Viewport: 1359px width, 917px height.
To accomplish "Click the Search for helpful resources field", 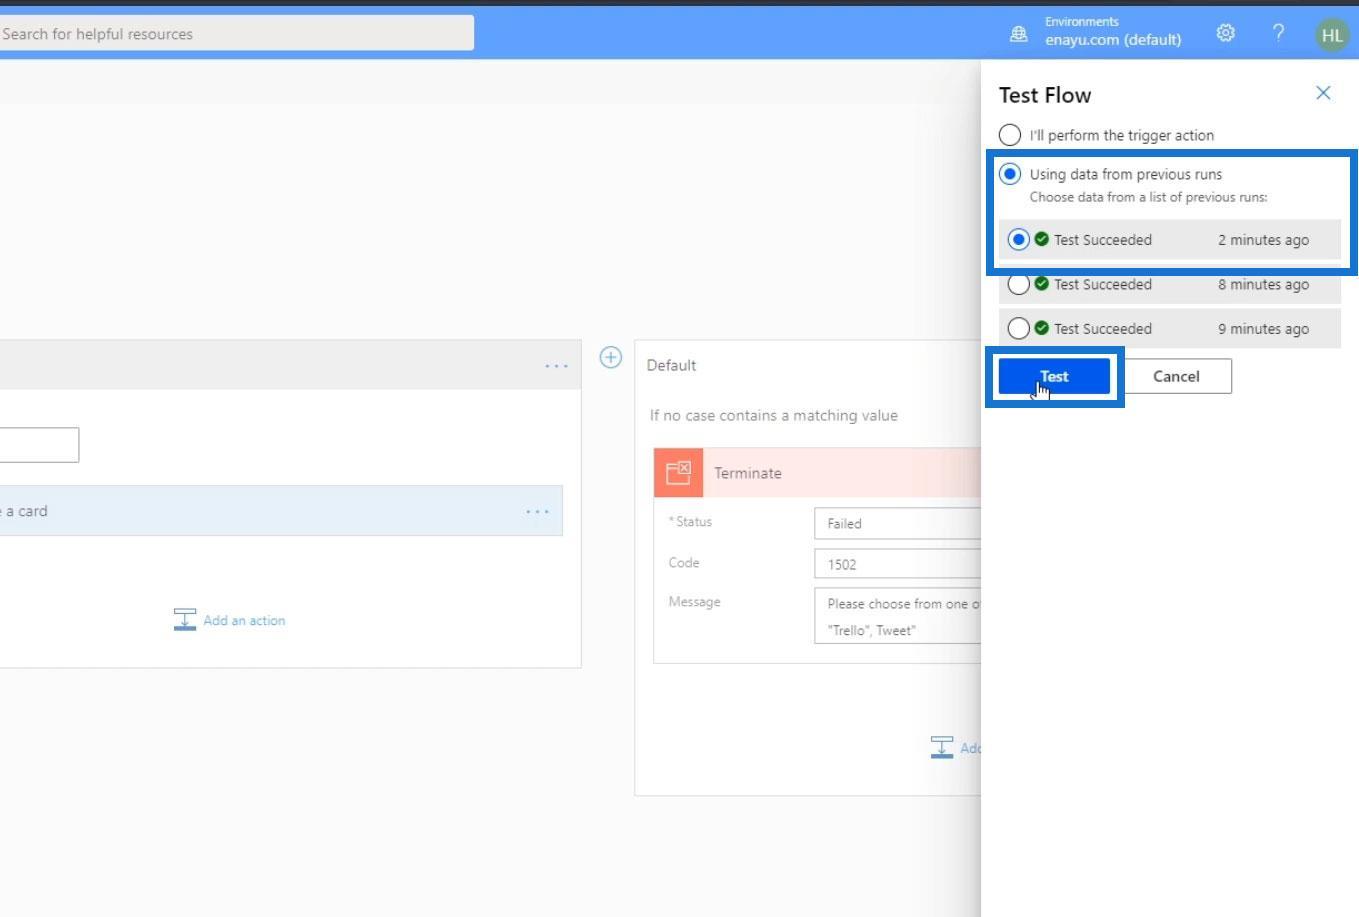I will [x=237, y=33].
